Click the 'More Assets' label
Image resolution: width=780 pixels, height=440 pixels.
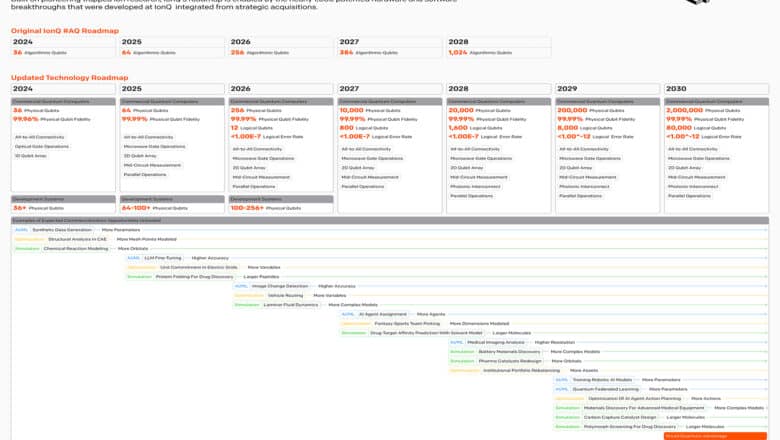584,370
